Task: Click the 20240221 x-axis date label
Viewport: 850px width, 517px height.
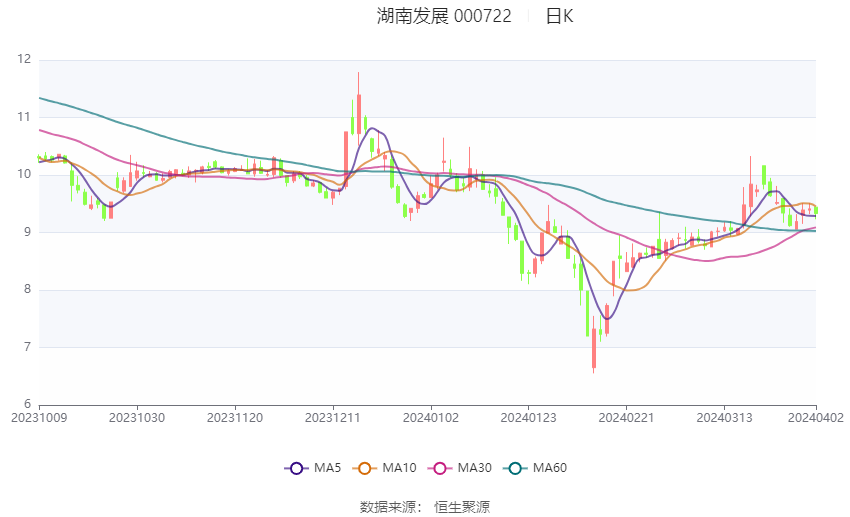Action: (626, 418)
